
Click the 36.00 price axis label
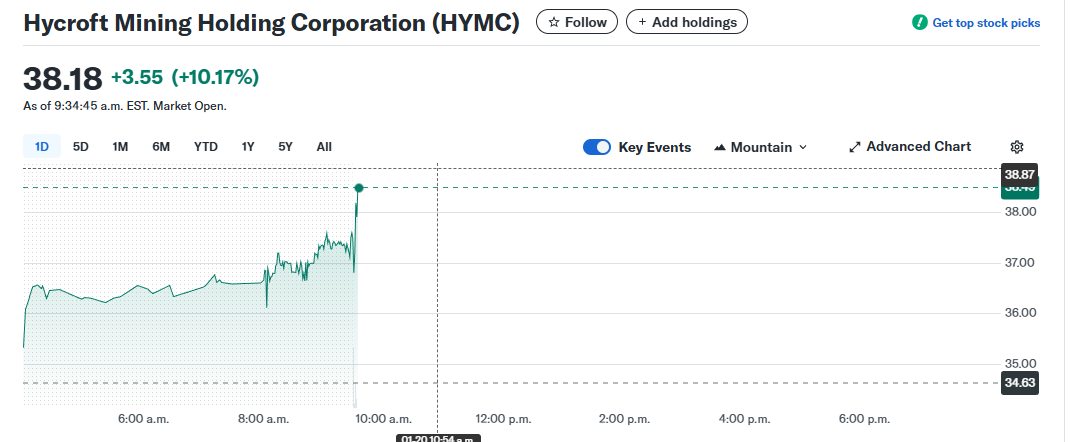1021,313
